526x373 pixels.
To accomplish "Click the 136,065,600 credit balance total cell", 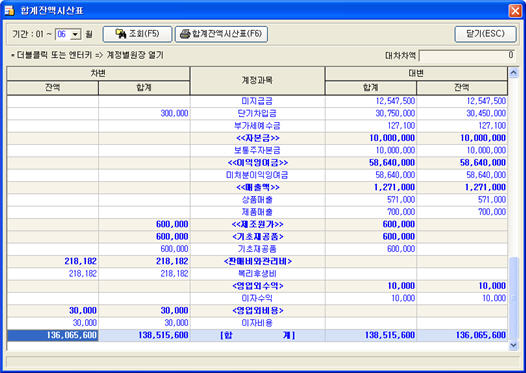I will tap(462, 335).
